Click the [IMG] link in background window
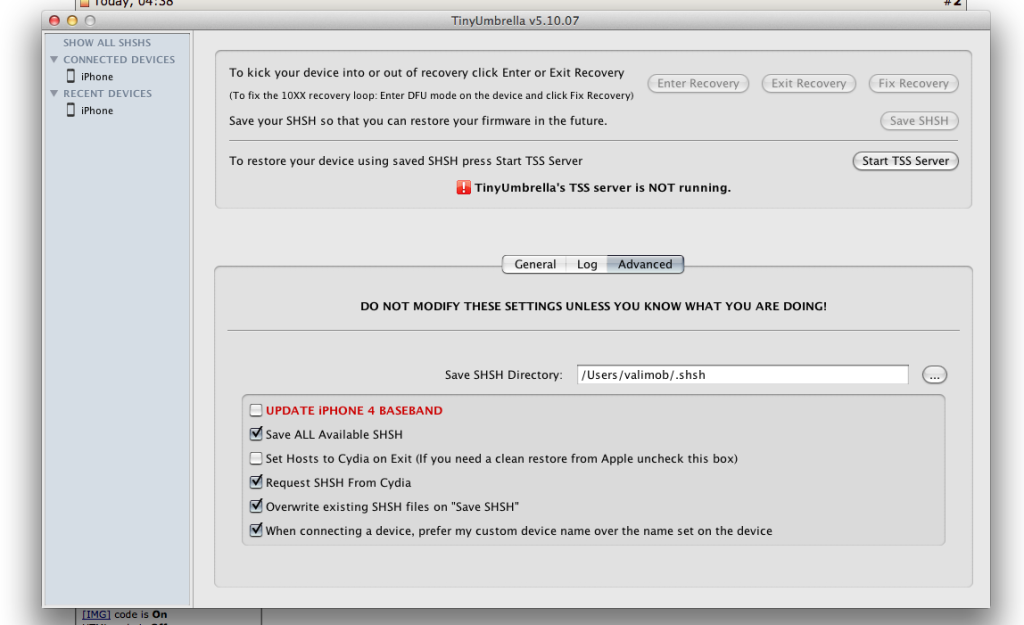 pos(96,615)
